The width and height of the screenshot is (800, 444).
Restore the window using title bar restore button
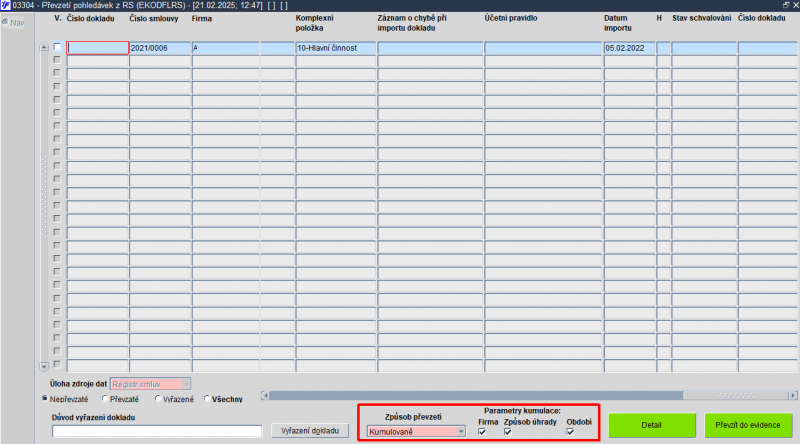[786, 5]
